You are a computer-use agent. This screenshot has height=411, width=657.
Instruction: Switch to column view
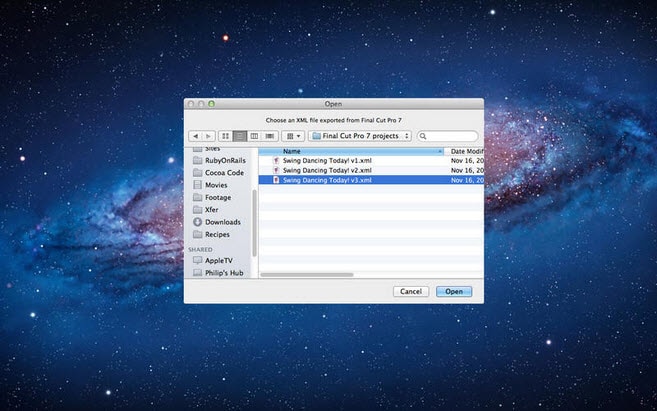coord(254,136)
